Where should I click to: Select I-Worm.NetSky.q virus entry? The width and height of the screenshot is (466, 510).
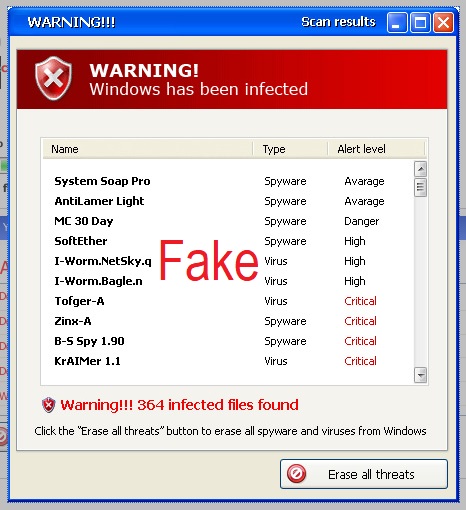[227, 261]
